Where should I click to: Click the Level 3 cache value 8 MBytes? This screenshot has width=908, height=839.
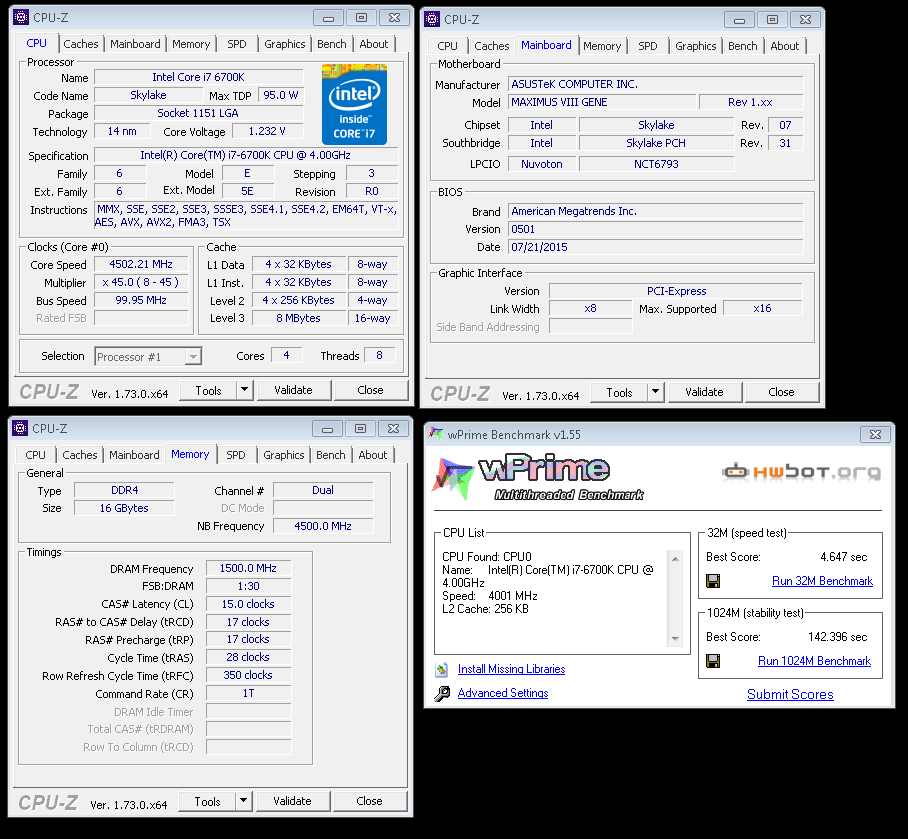coord(298,318)
